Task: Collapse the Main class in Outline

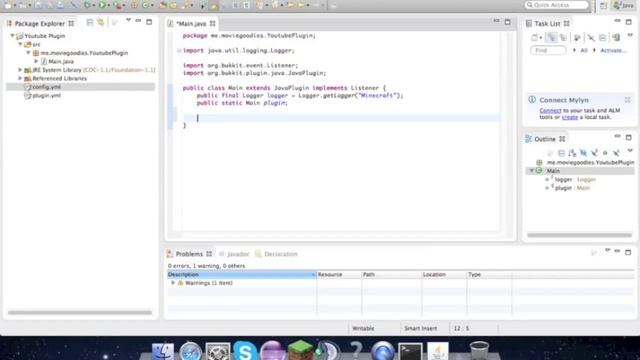Action: click(x=532, y=171)
